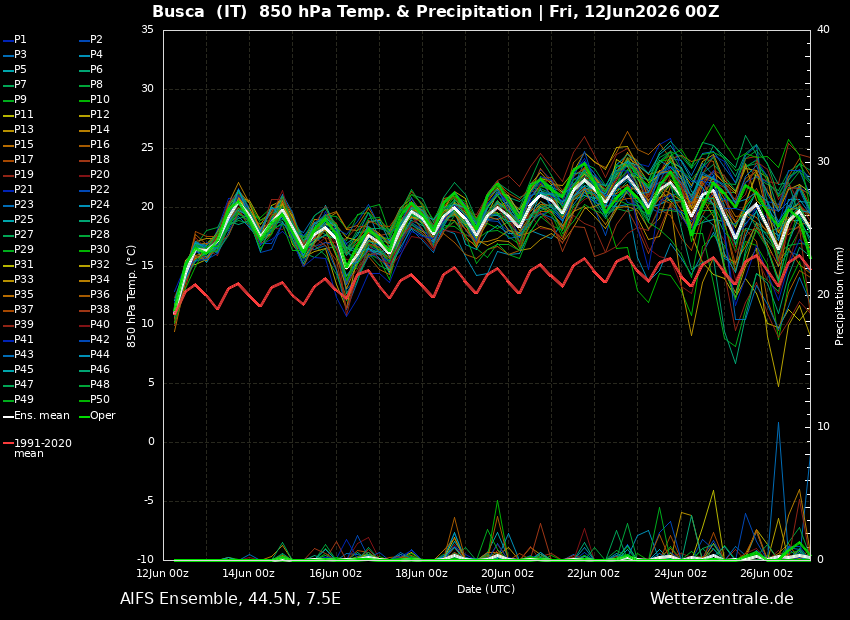Click the red line swatch beside '1991-2020 mean'
850x620 pixels.
(8, 443)
